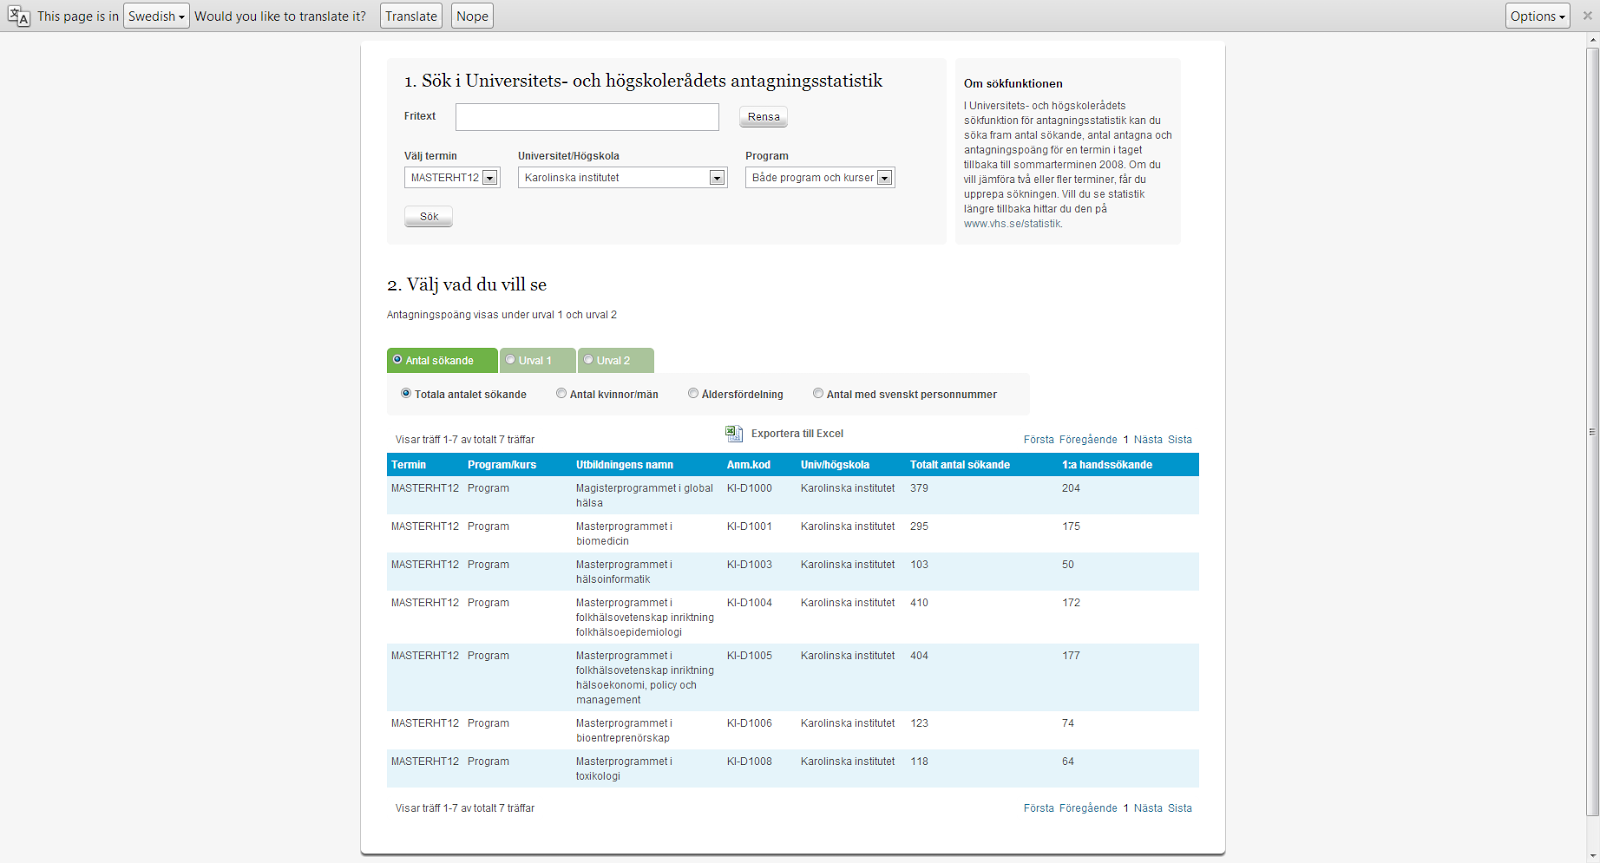The width and height of the screenshot is (1600, 863).
Task: Click the Fritext input field
Action: (587, 117)
